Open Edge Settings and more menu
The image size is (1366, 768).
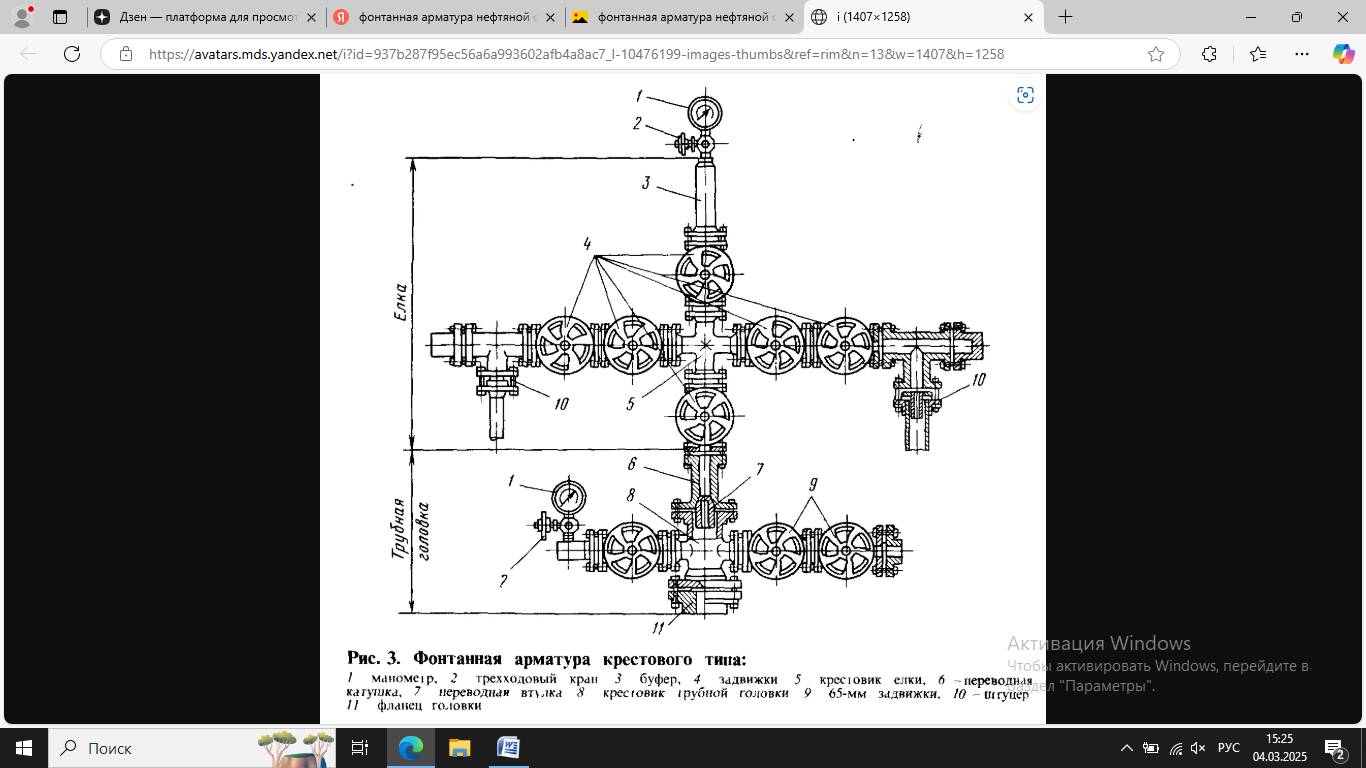[1301, 54]
